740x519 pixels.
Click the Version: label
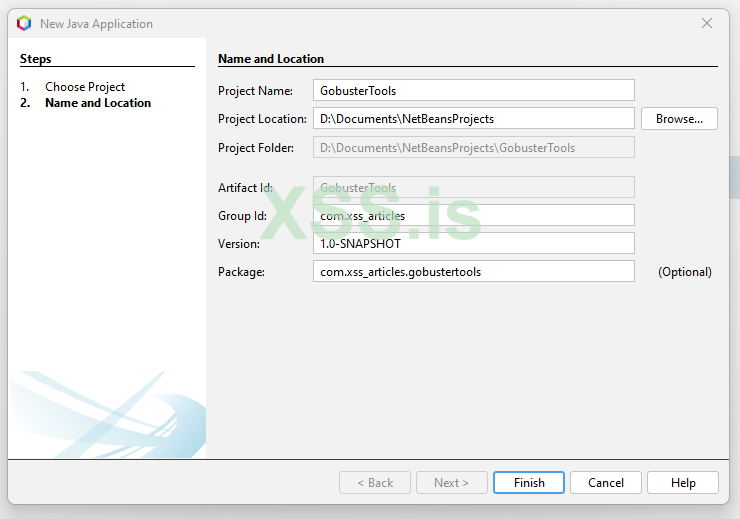[239, 244]
